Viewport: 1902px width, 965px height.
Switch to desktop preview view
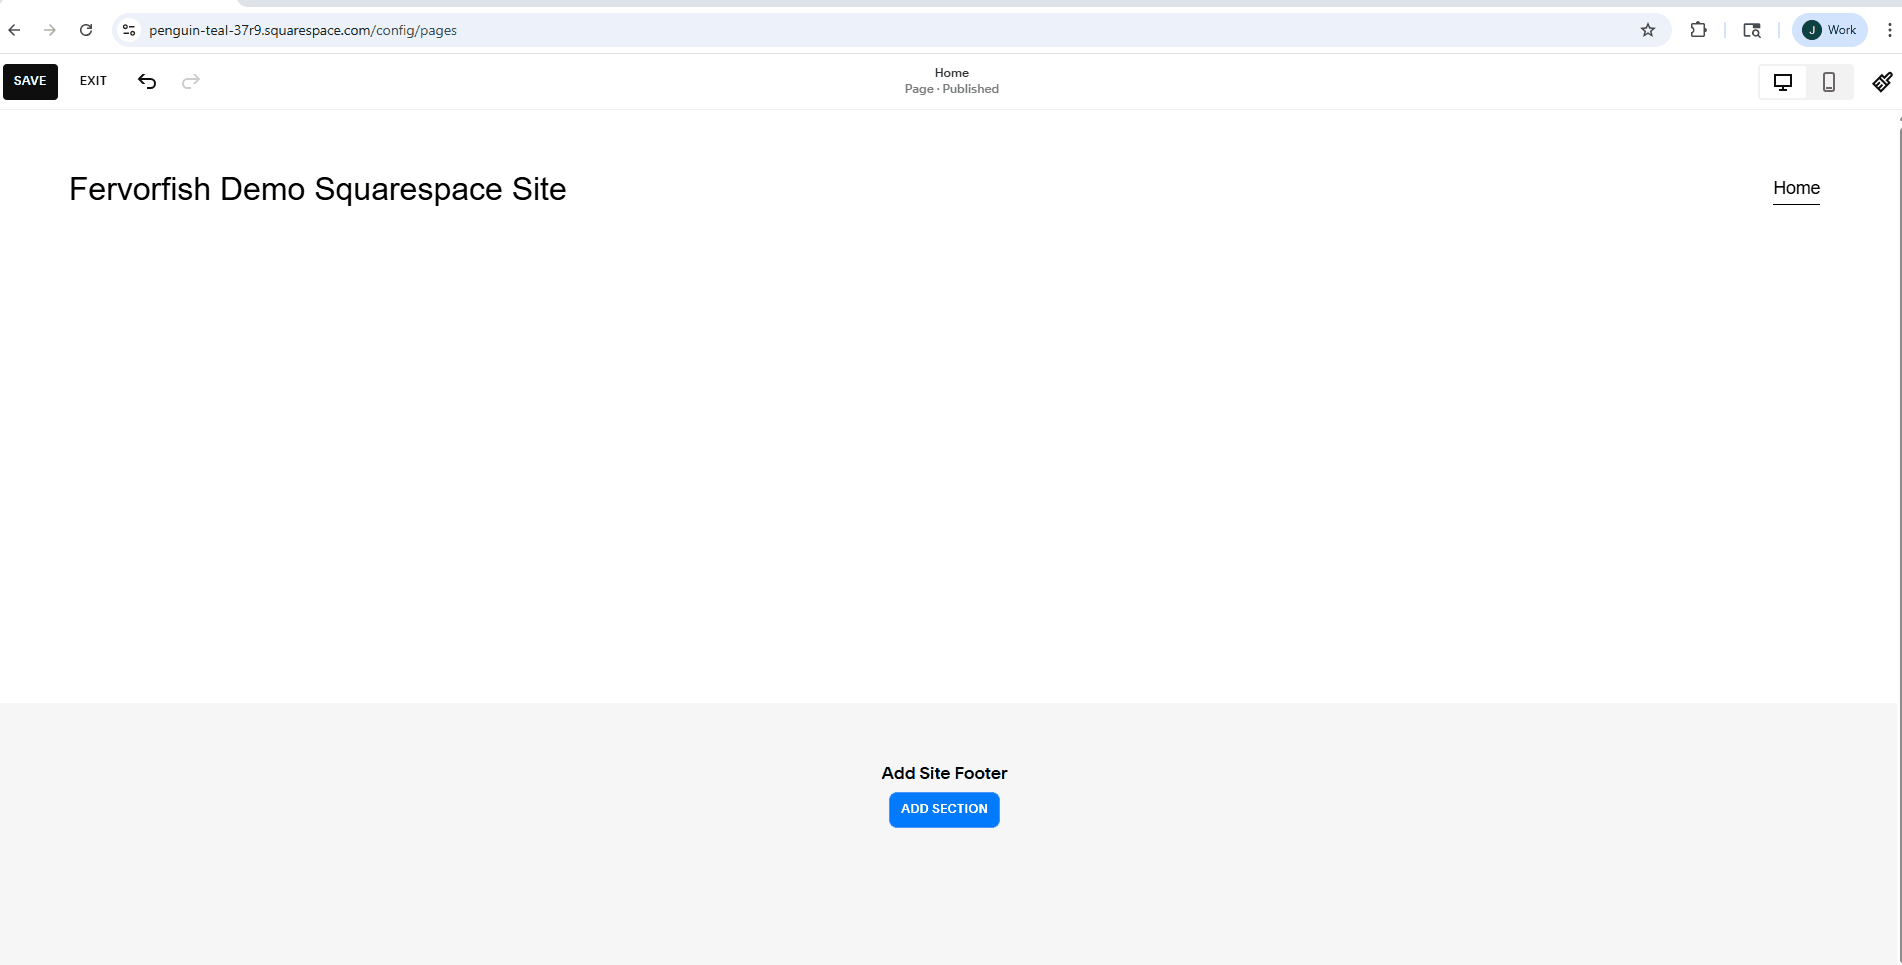point(1783,82)
